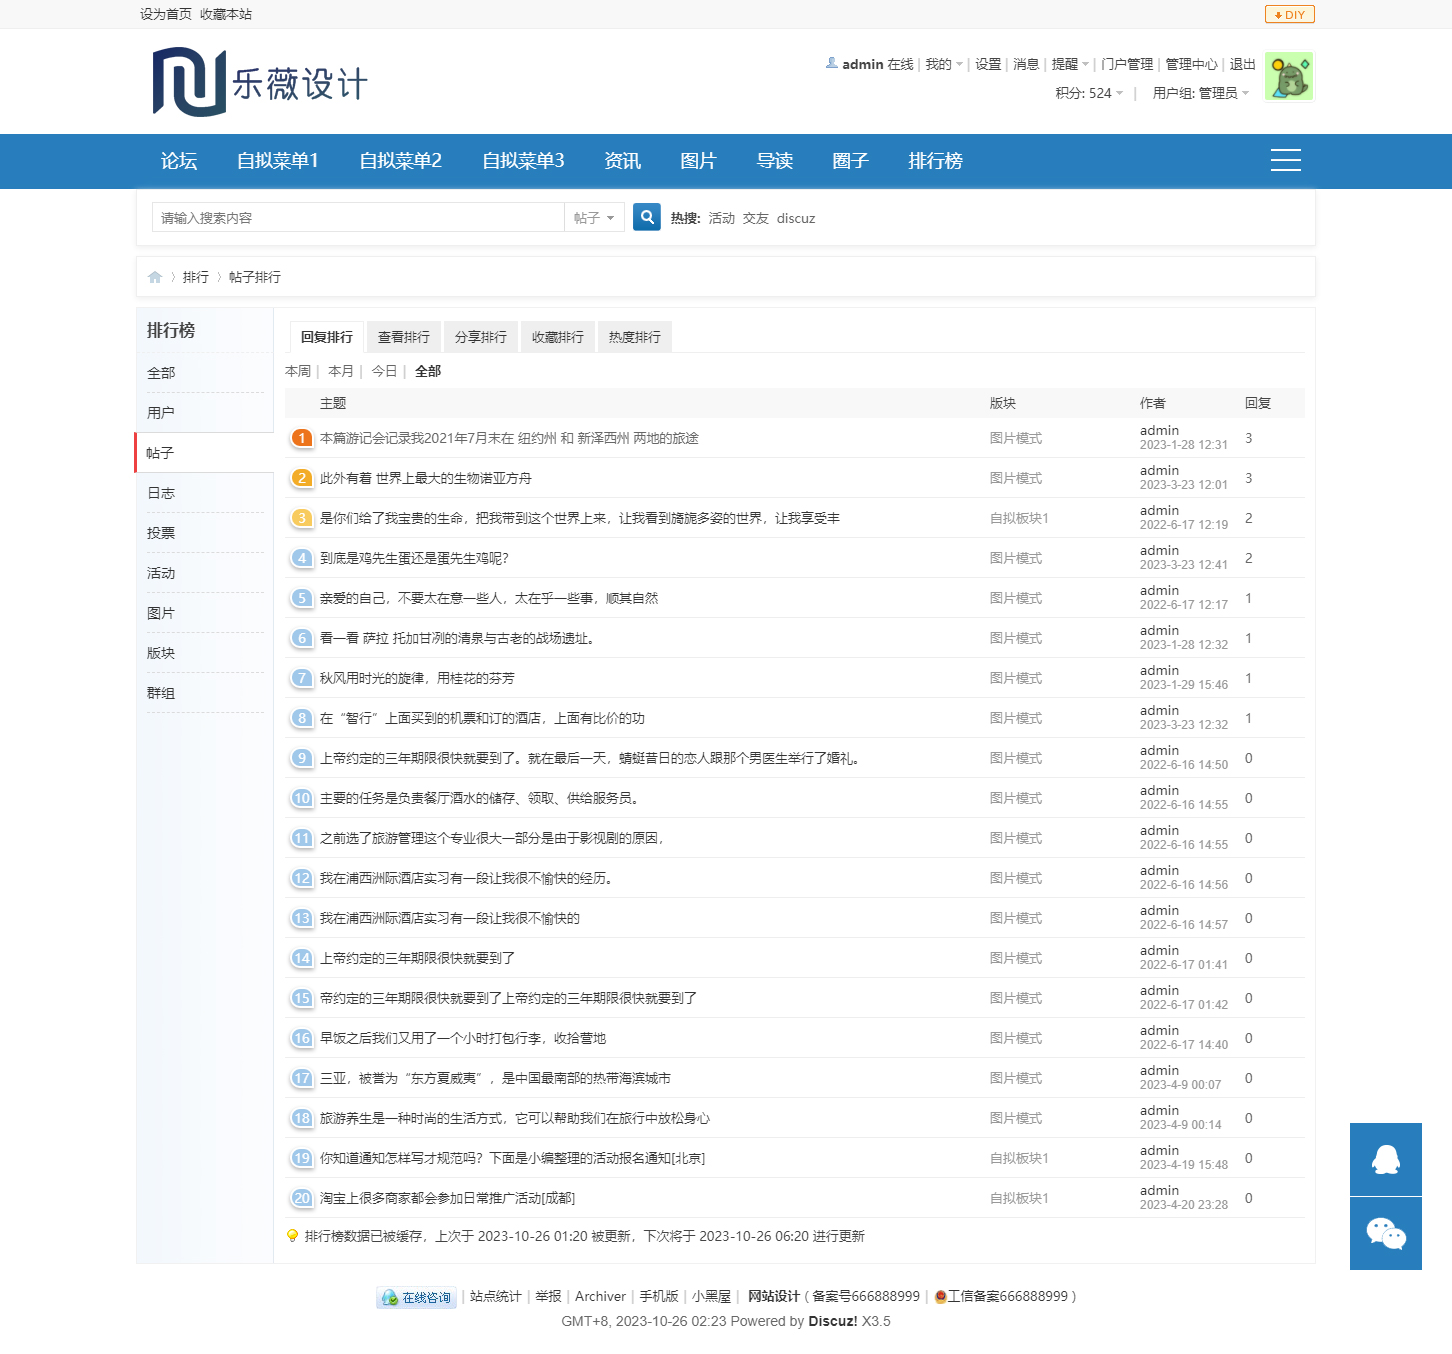Click the 乐薇设计 site logo
This screenshot has height=1354, width=1452.
260,82
